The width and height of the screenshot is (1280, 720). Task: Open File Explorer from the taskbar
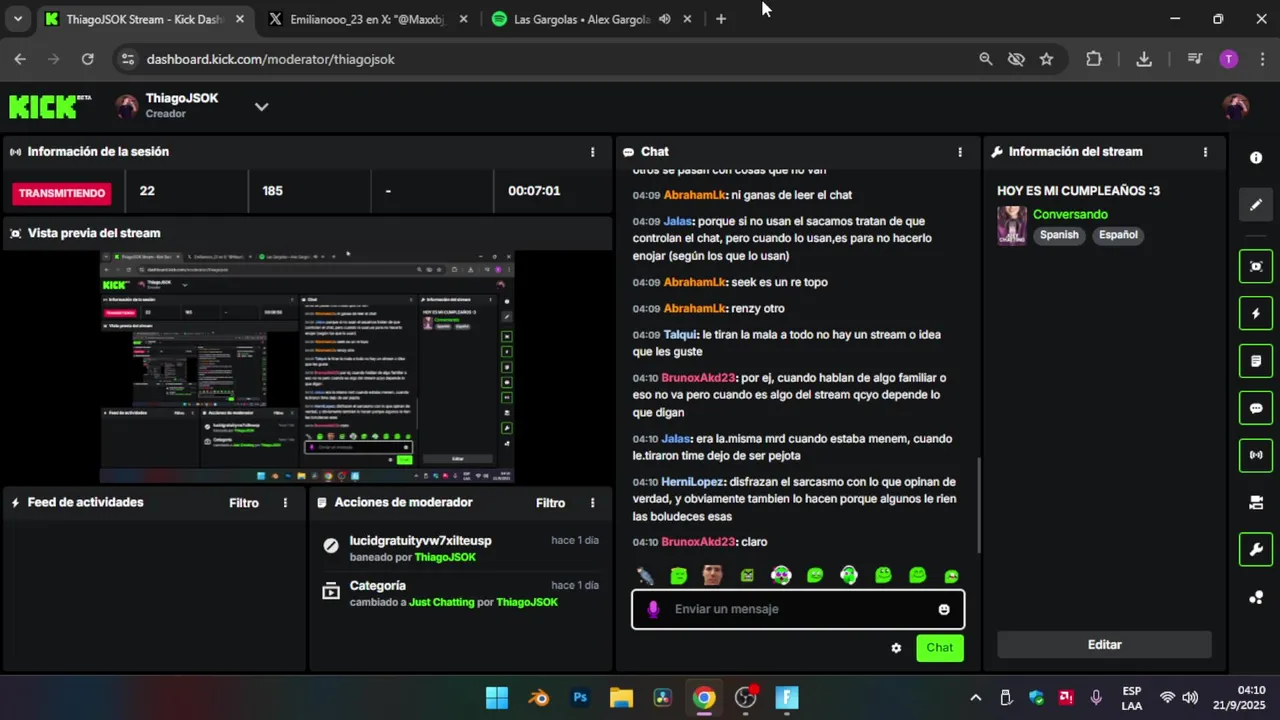tap(621, 698)
